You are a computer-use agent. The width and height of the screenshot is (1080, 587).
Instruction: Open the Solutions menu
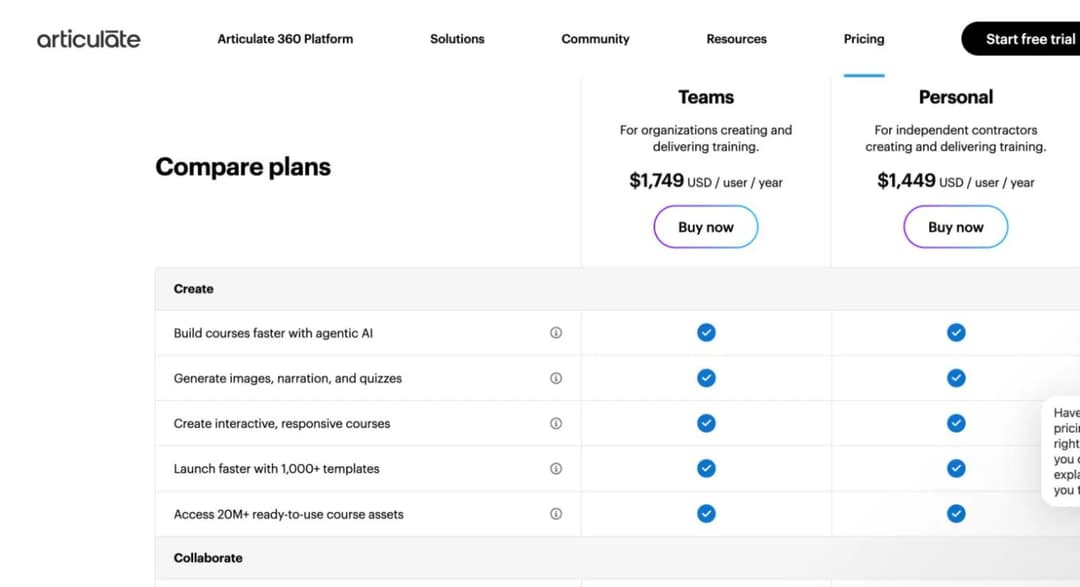tap(457, 39)
